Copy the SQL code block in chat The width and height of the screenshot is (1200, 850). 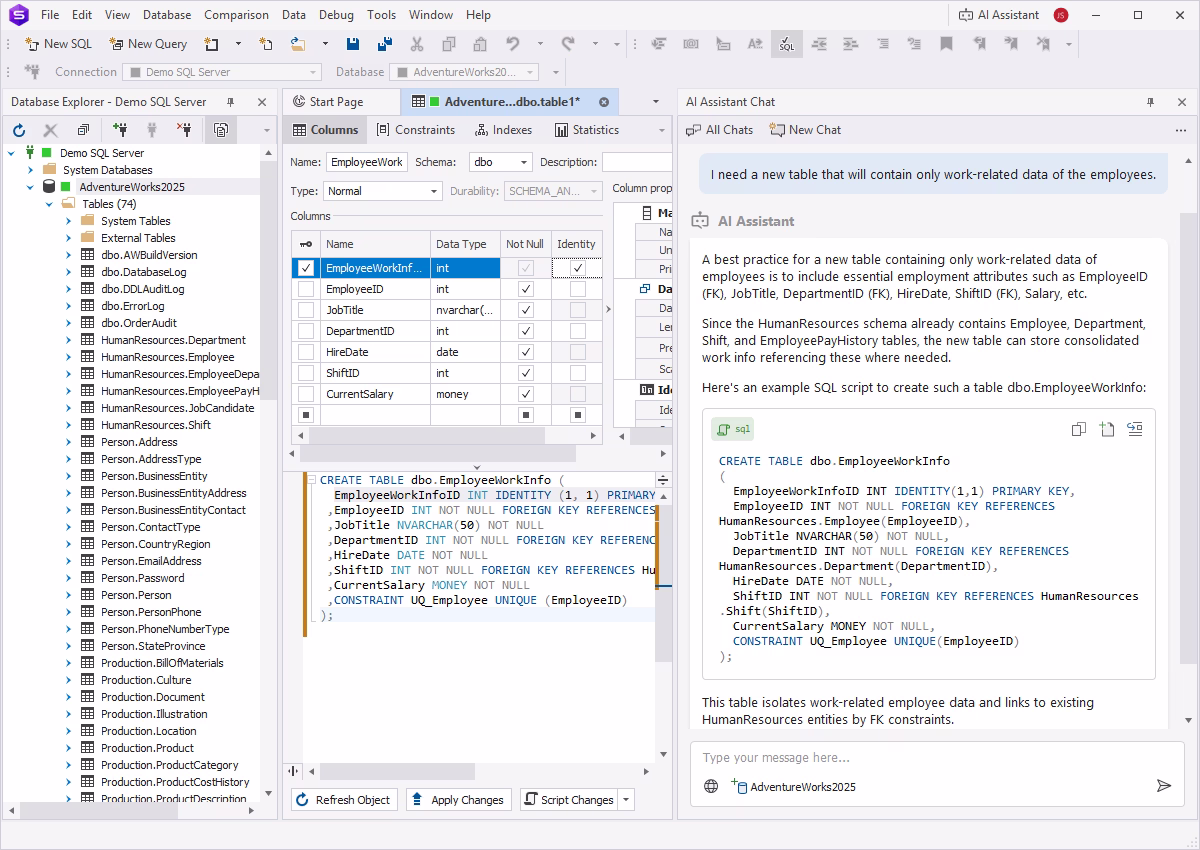click(x=1078, y=429)
